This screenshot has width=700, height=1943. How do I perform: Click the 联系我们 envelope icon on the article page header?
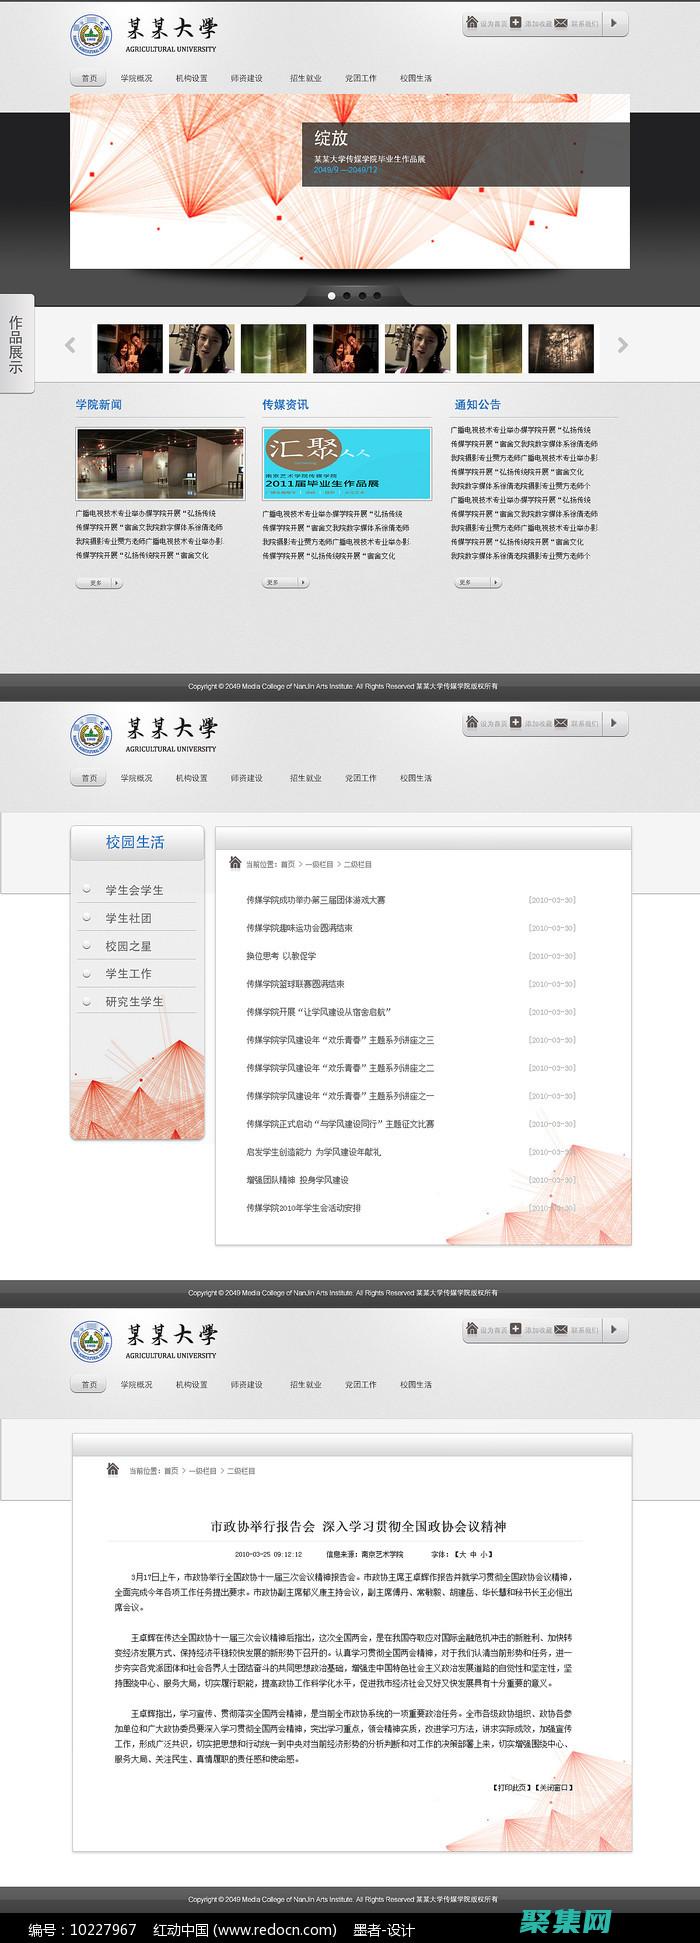pos(561,1328)
